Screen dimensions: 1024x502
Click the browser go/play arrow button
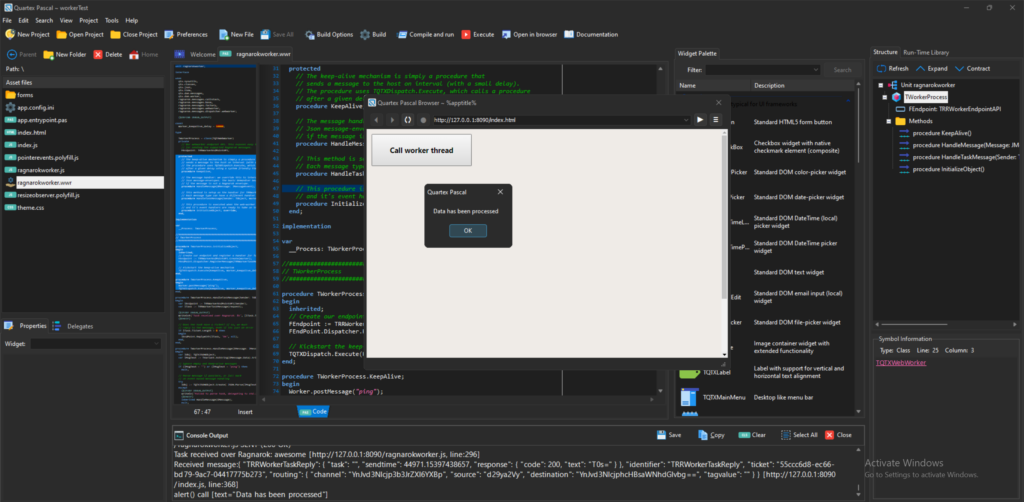[700, 120]
